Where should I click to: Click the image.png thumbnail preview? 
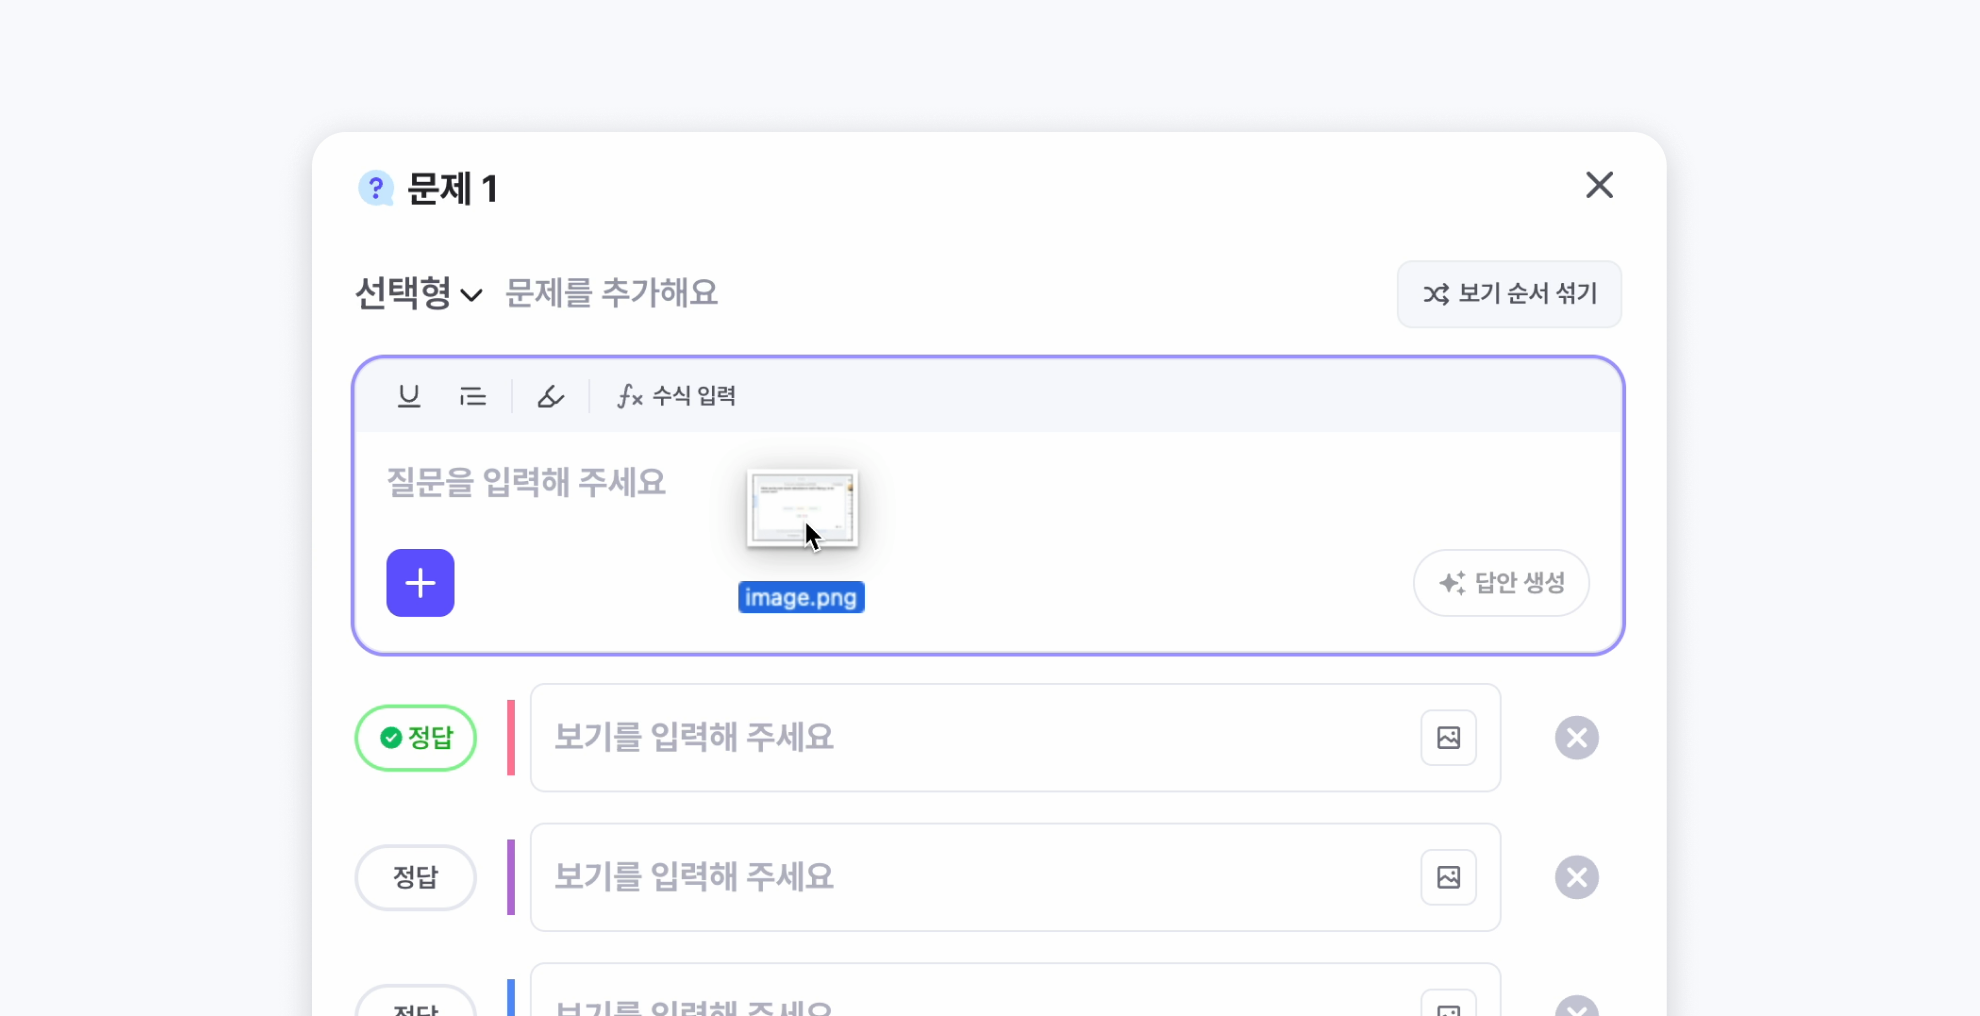801,508
